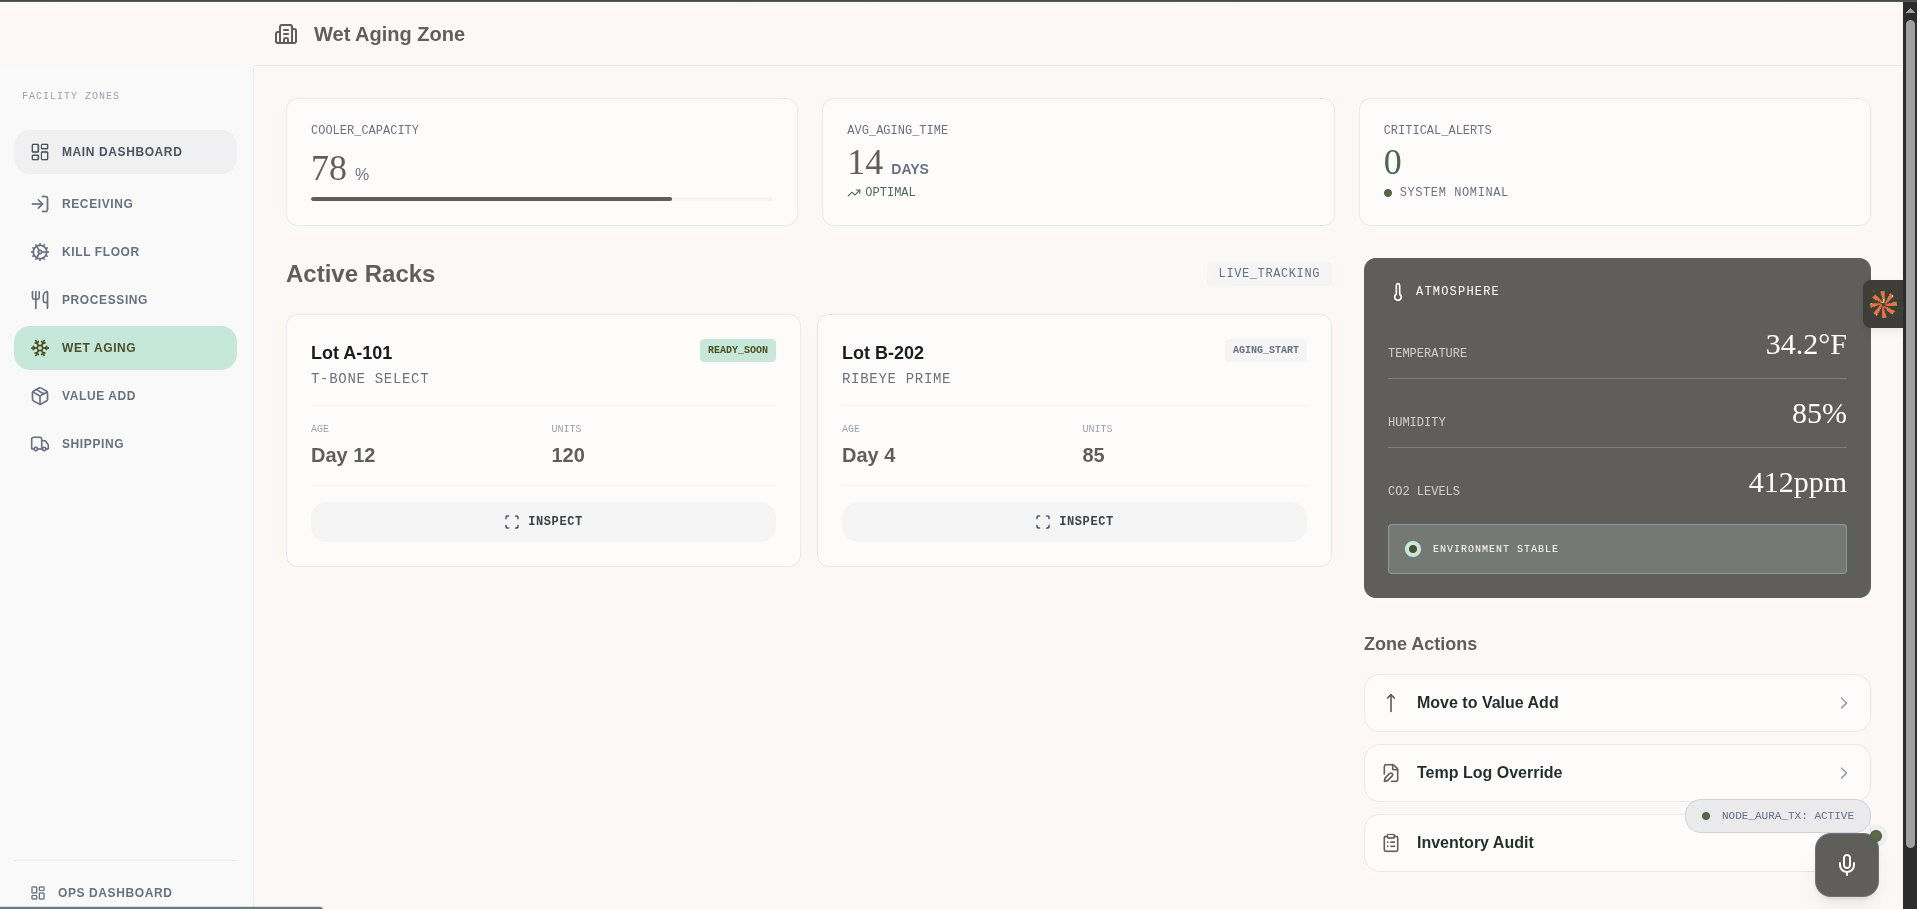Navigate to Kill Floor zone

tap(125, 252)
